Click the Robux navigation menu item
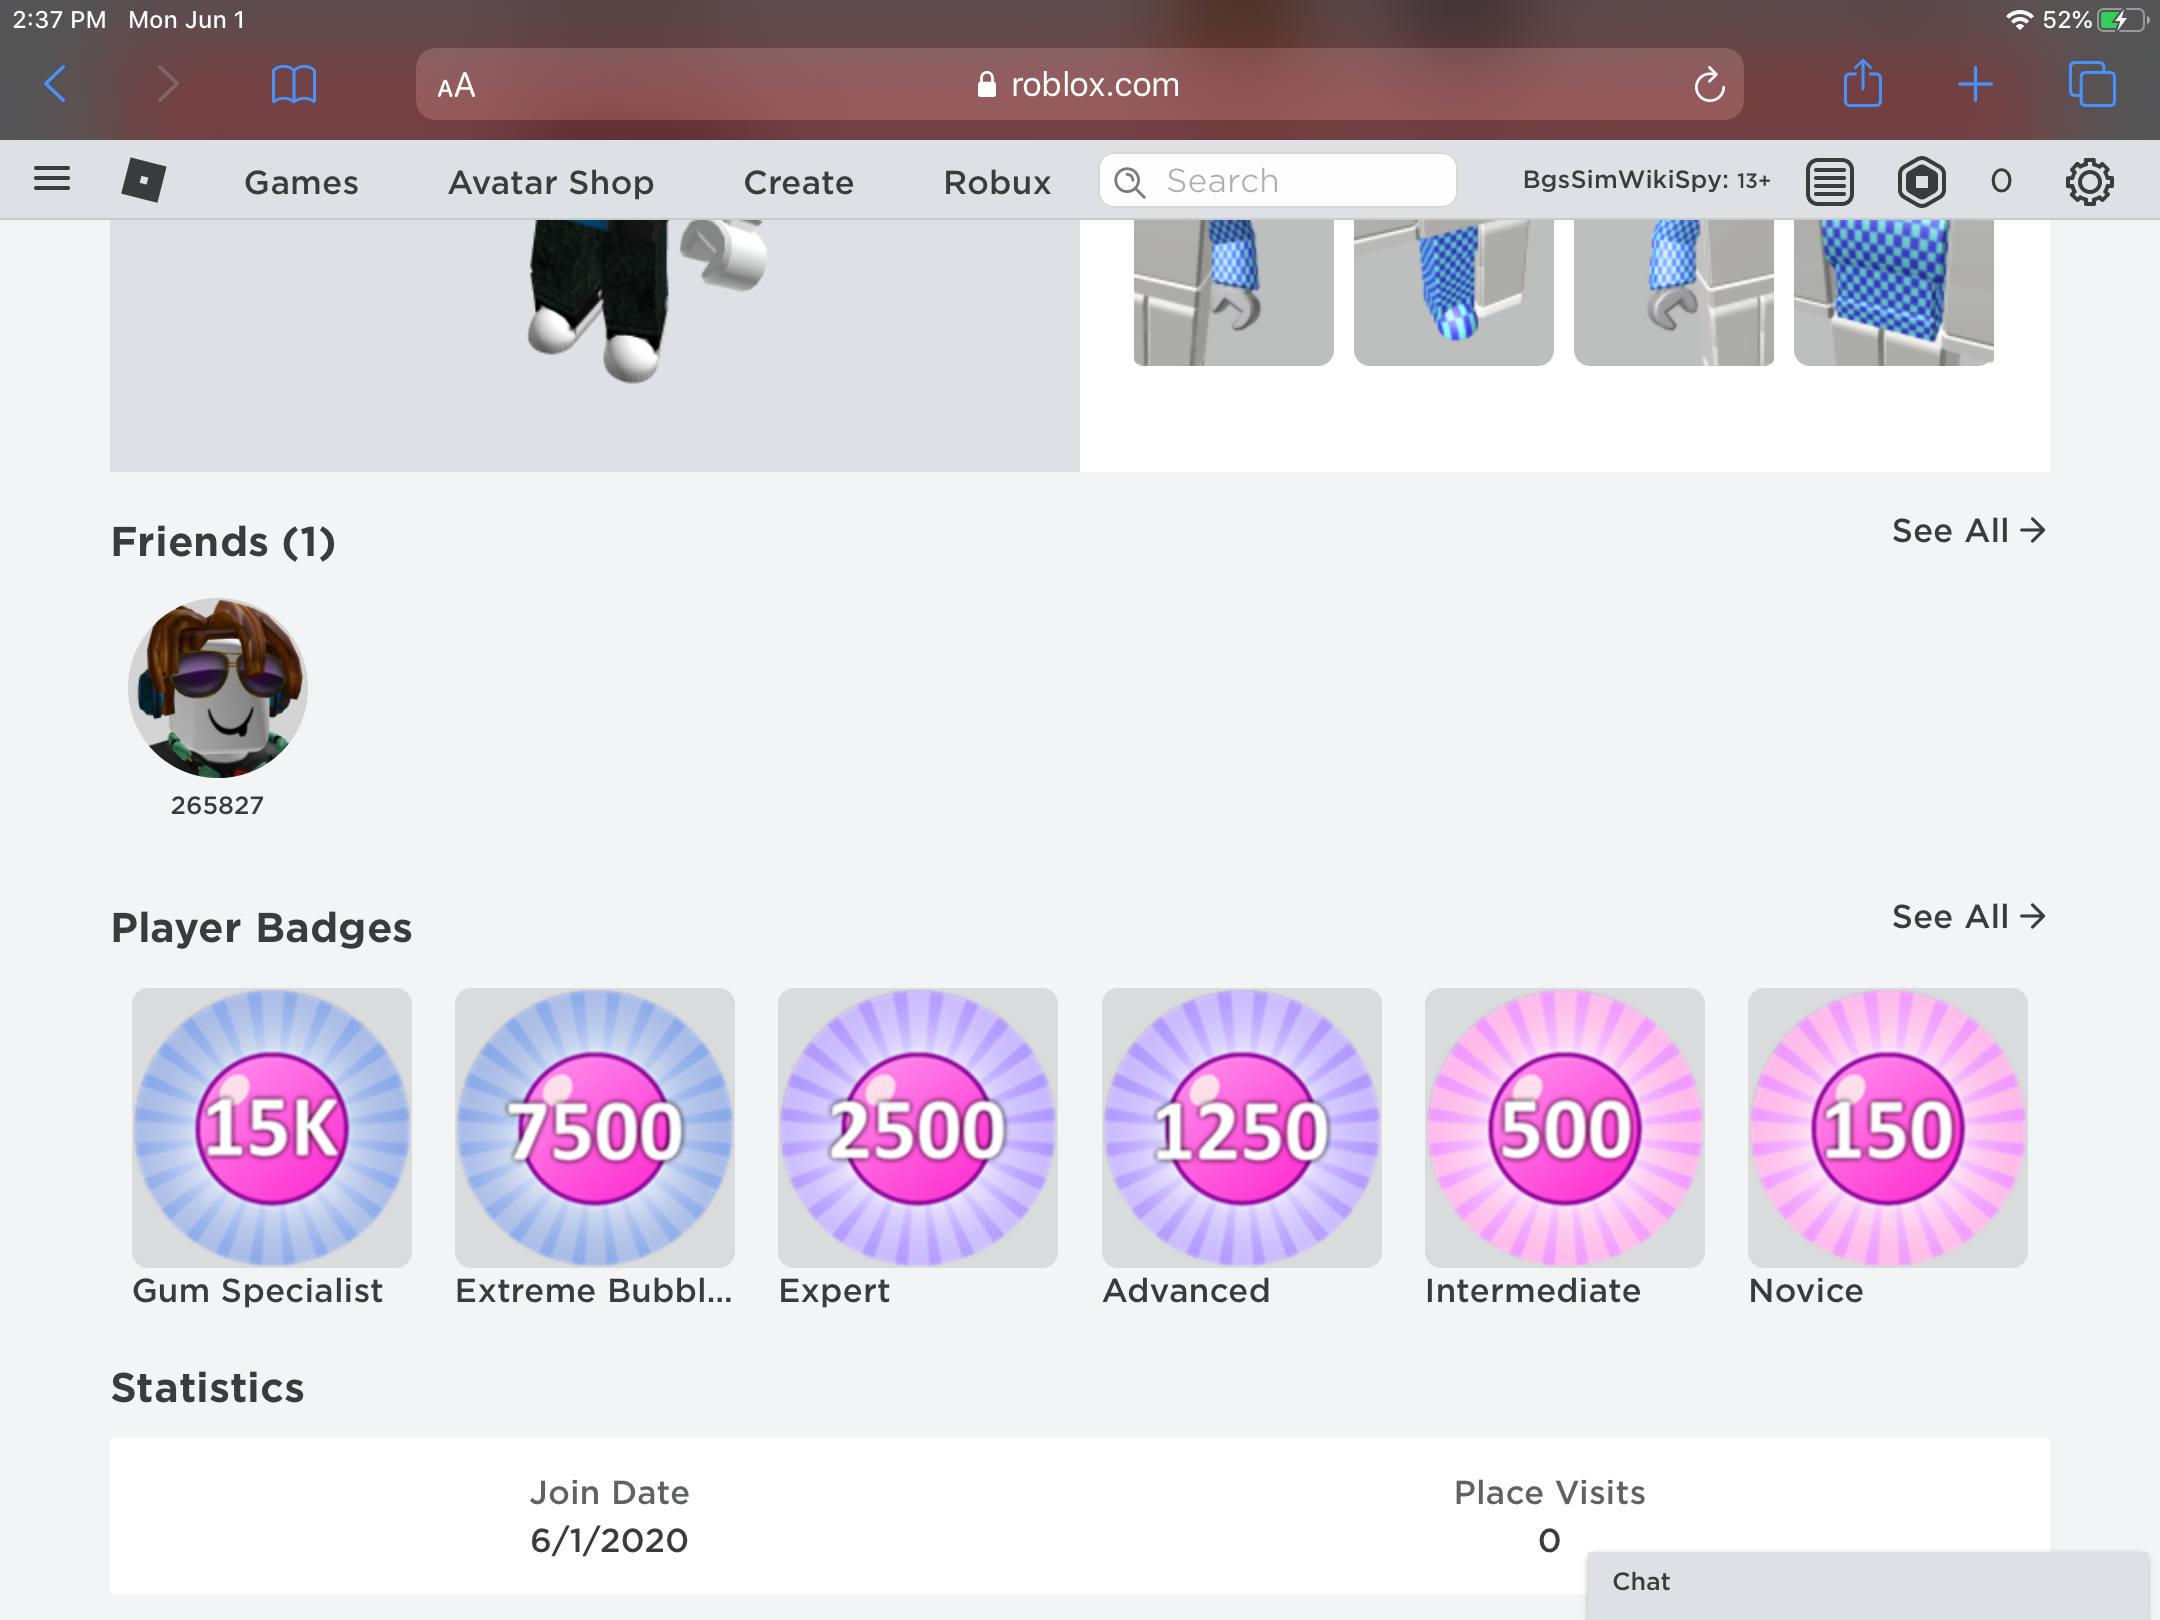This screenshot has width=2160, height=1620. tap(997, 180)
